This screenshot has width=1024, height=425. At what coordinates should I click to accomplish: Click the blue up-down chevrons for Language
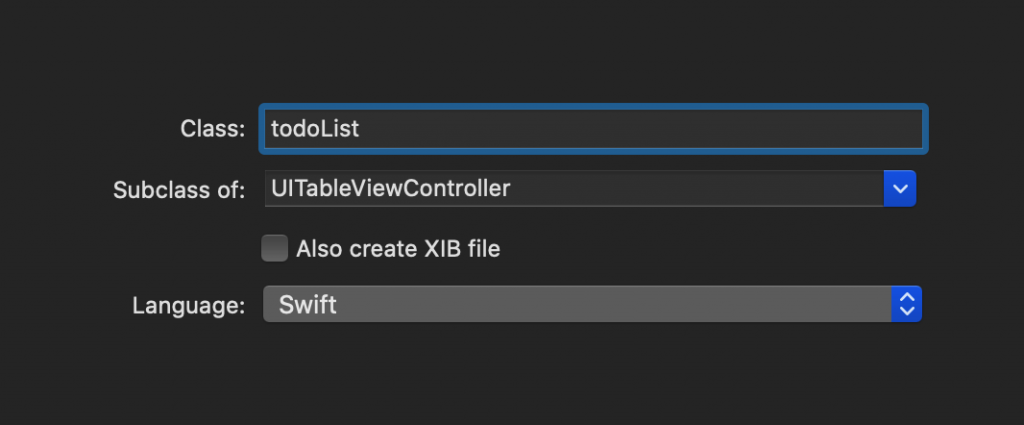coord(906,305)
